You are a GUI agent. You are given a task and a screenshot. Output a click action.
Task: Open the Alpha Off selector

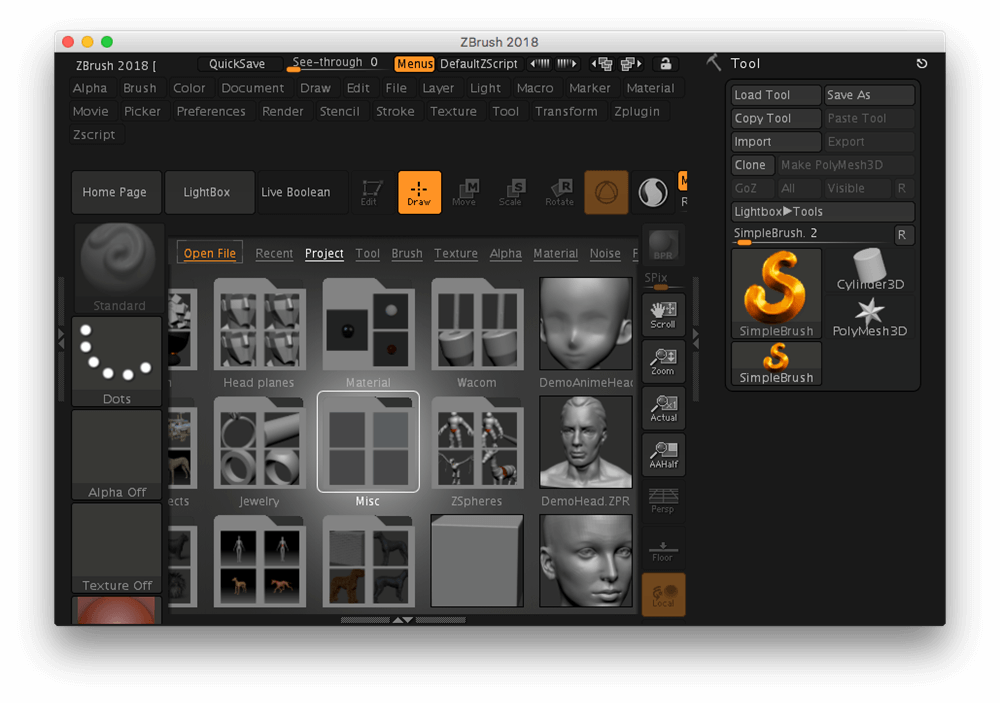click(117, 454)
